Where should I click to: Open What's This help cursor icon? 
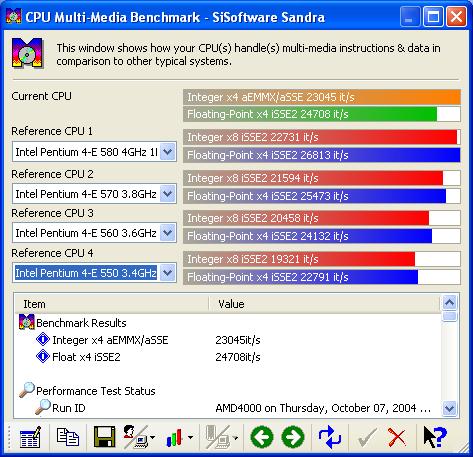[435, 437]
